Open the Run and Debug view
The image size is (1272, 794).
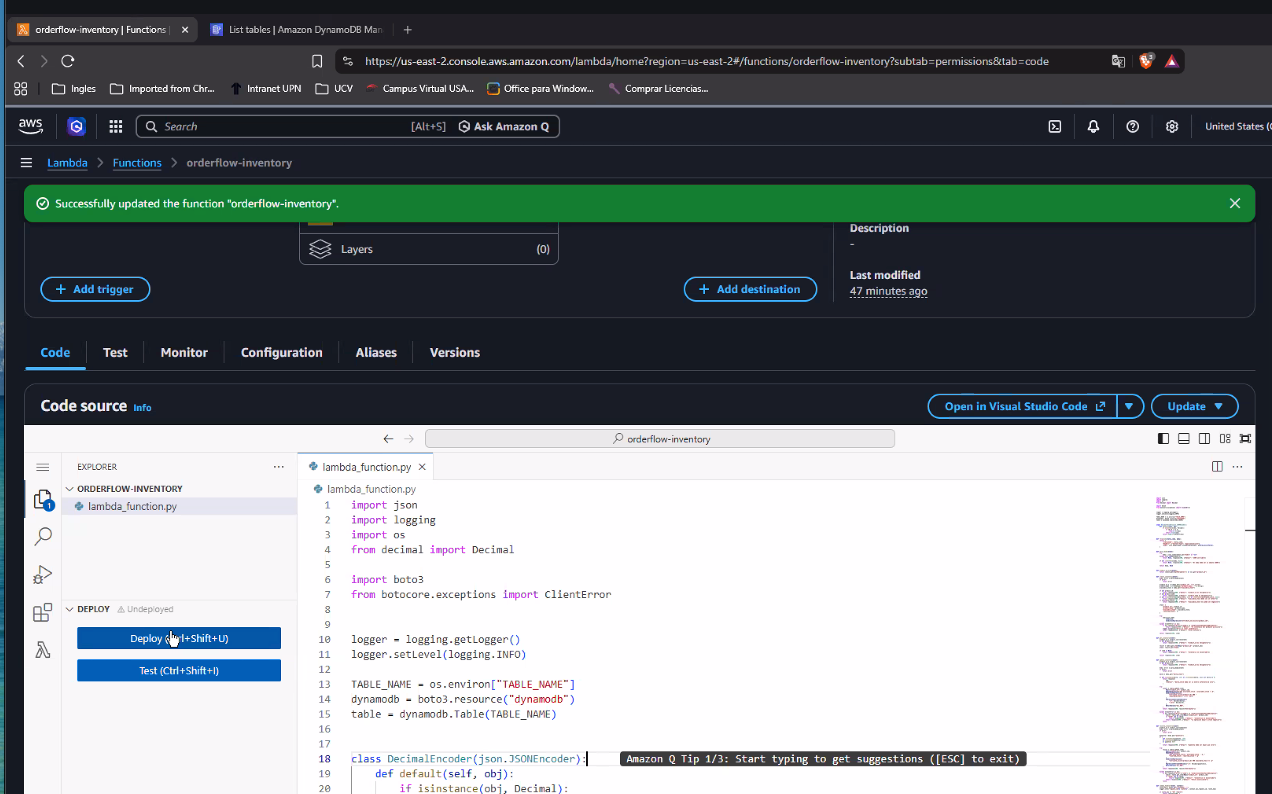(x=43, y=575)
